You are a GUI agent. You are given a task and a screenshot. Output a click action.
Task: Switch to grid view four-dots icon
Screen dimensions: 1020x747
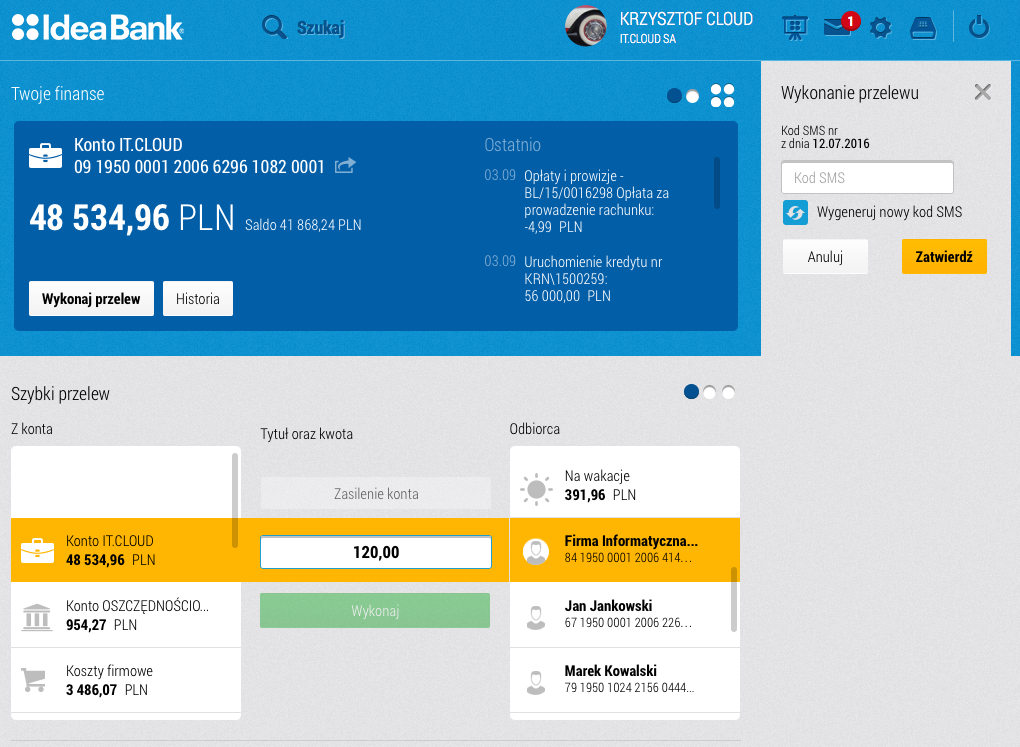[722, 96]
